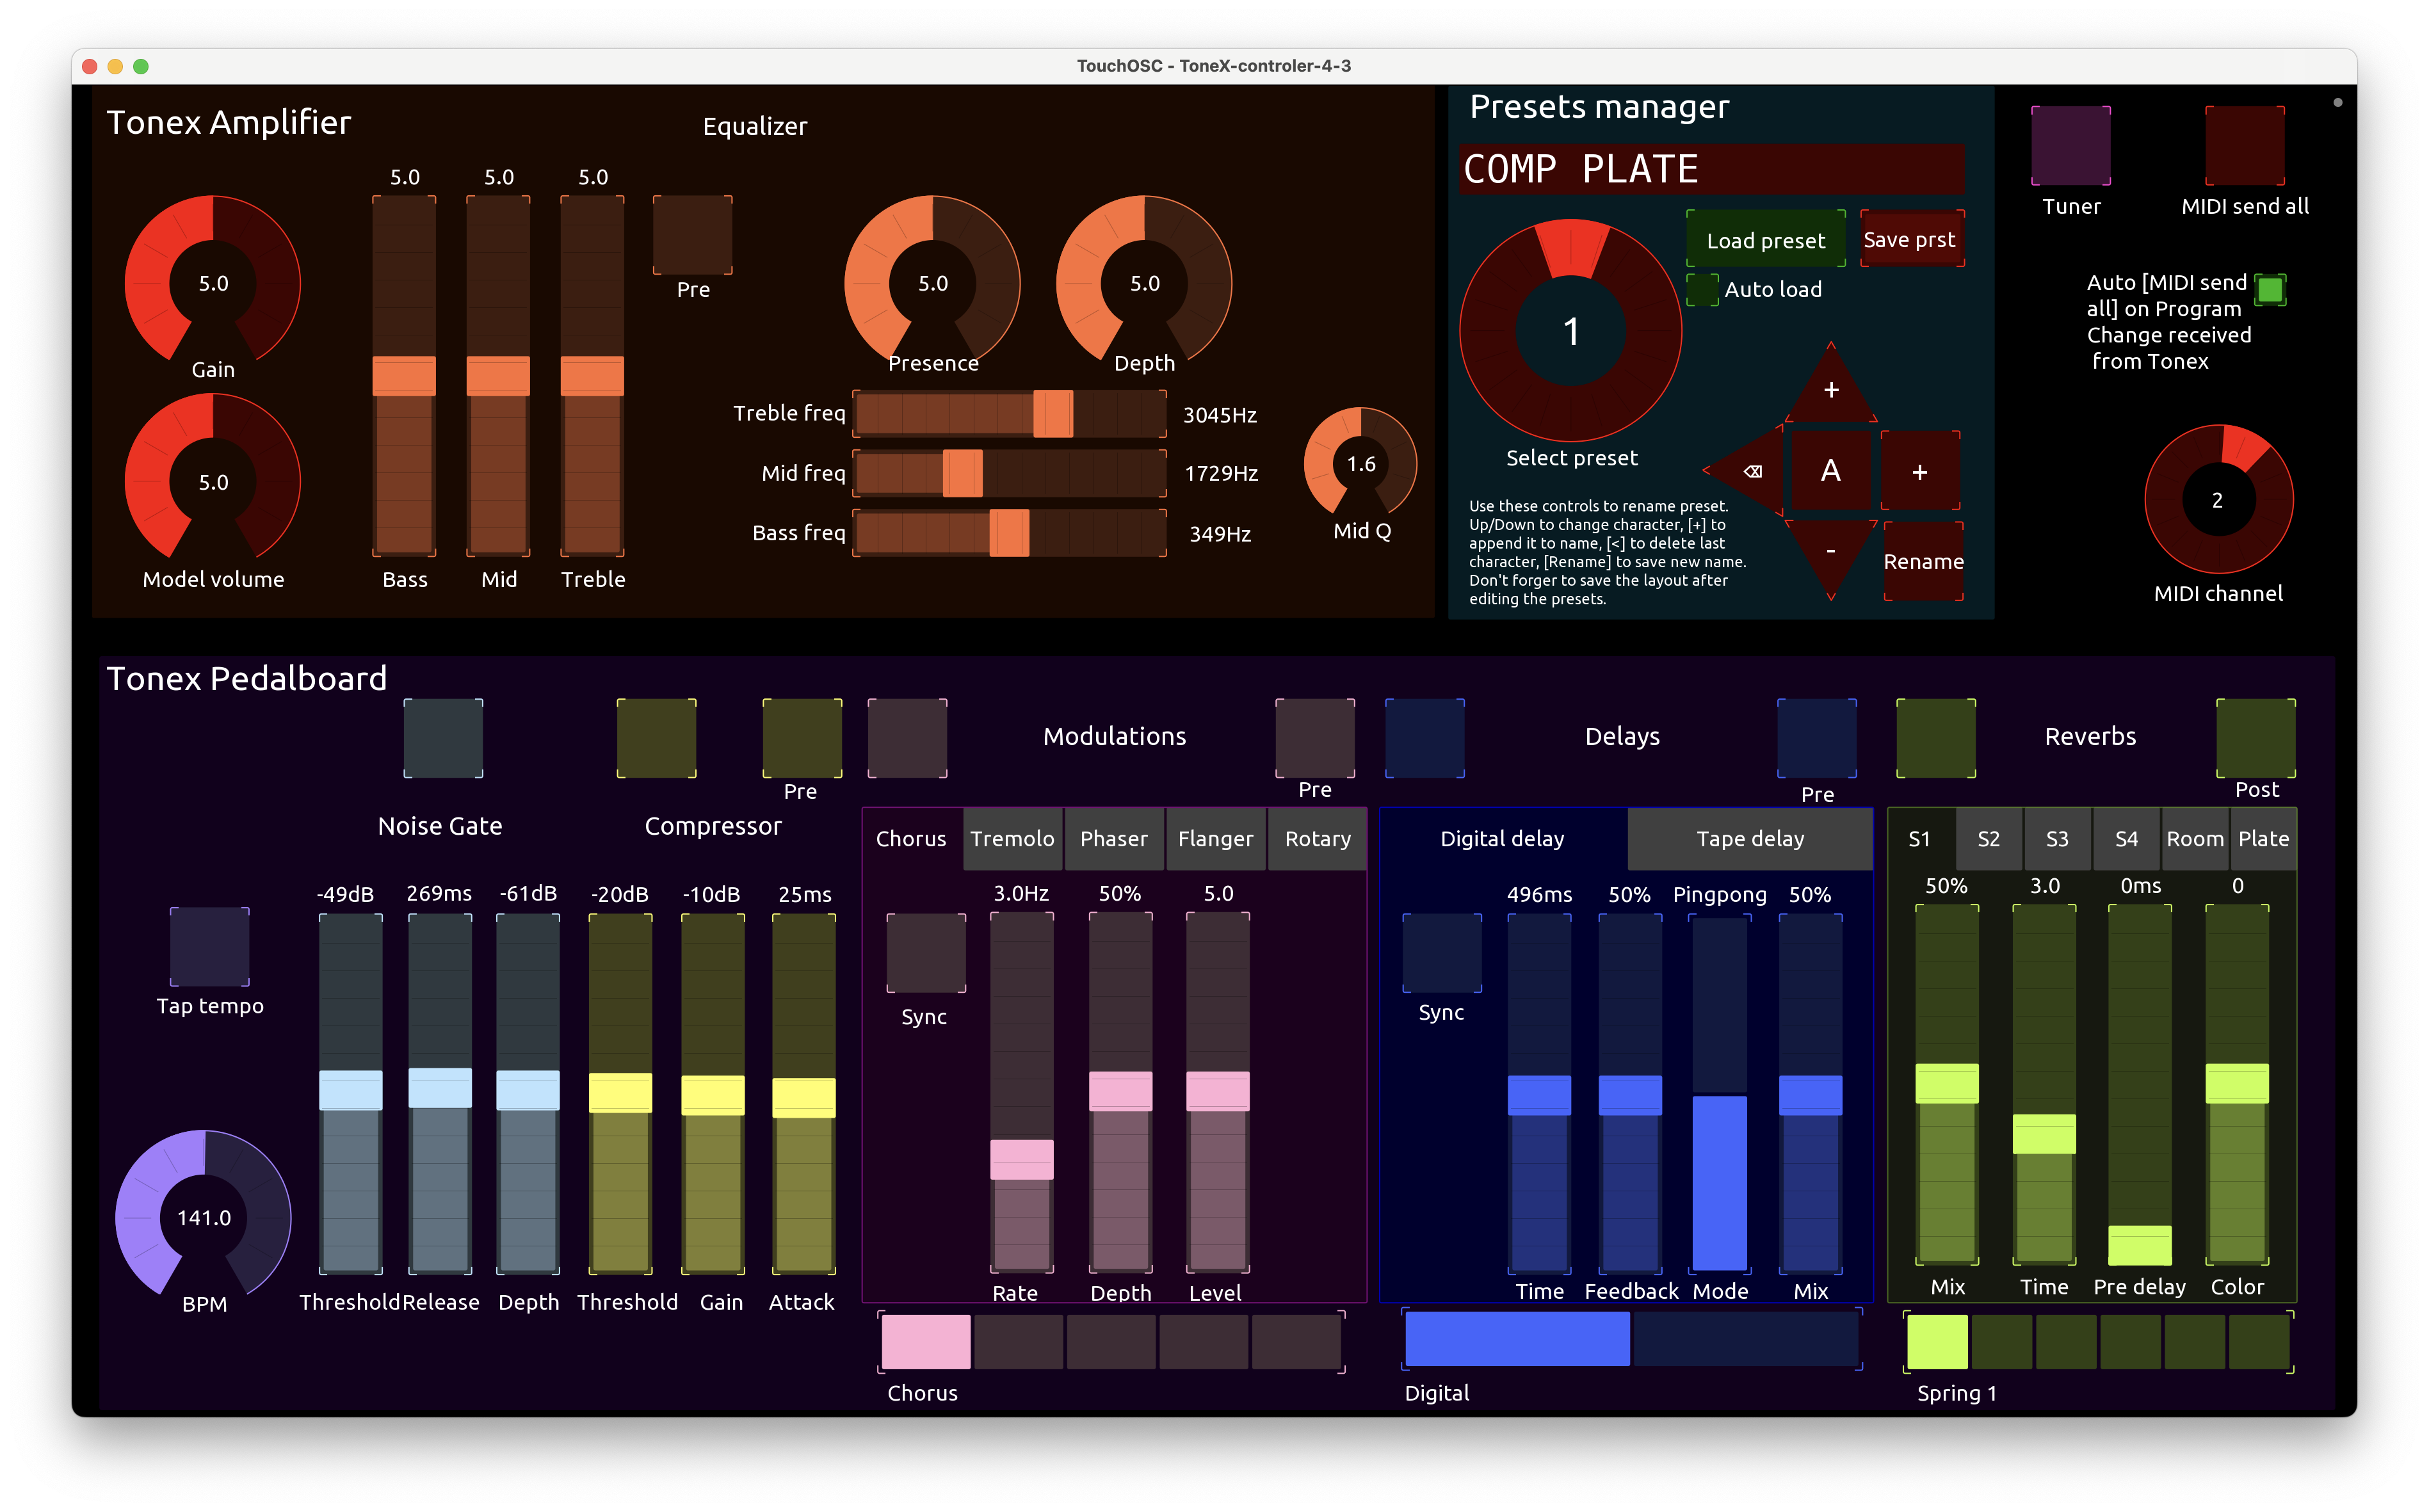
Task: Tap the Tap tempo pad
Action: [209, 946]
